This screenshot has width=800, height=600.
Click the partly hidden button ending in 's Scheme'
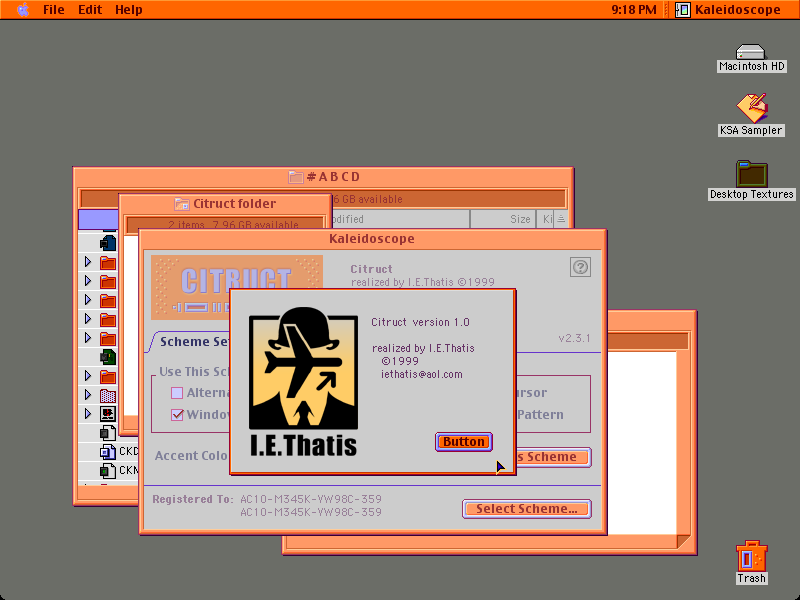(553, 457)
